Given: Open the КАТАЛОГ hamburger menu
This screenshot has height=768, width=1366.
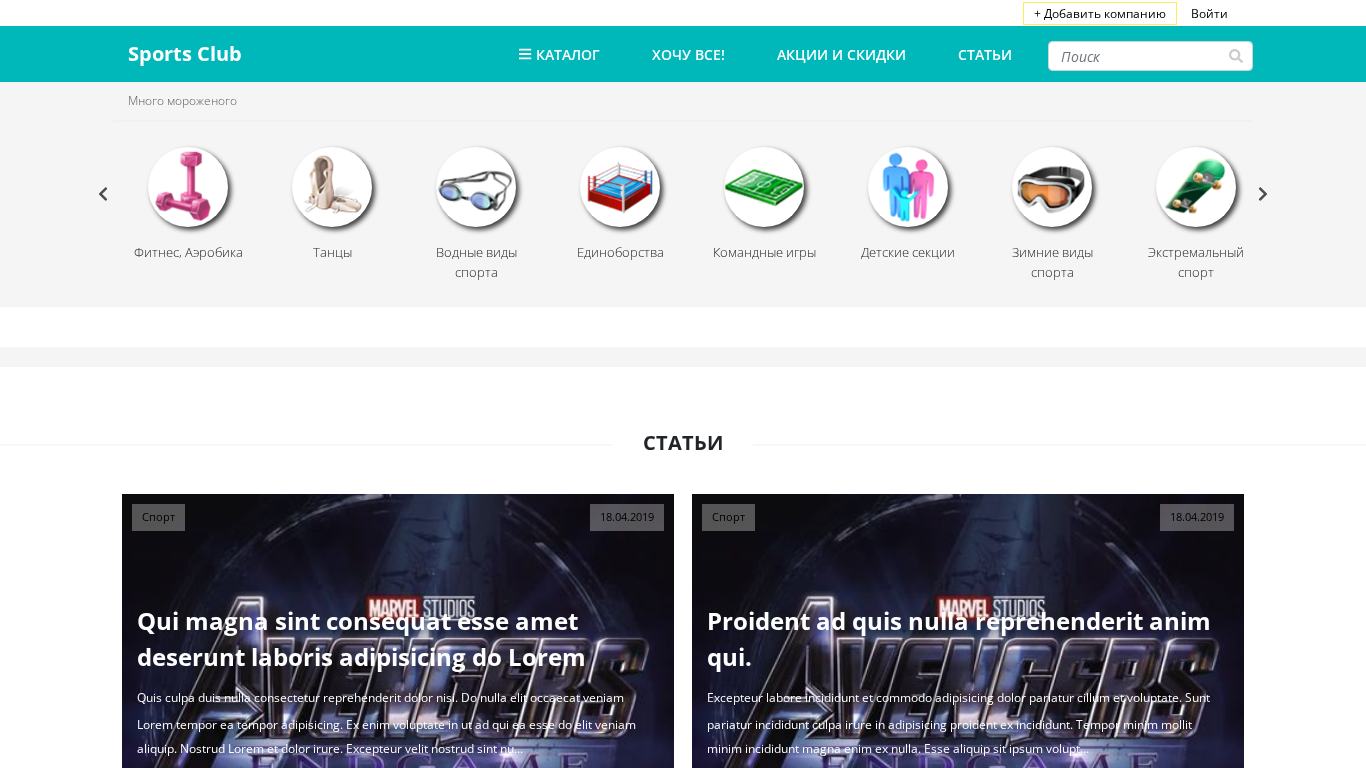Looking at the screenshot, I should [x=559, y=55].
